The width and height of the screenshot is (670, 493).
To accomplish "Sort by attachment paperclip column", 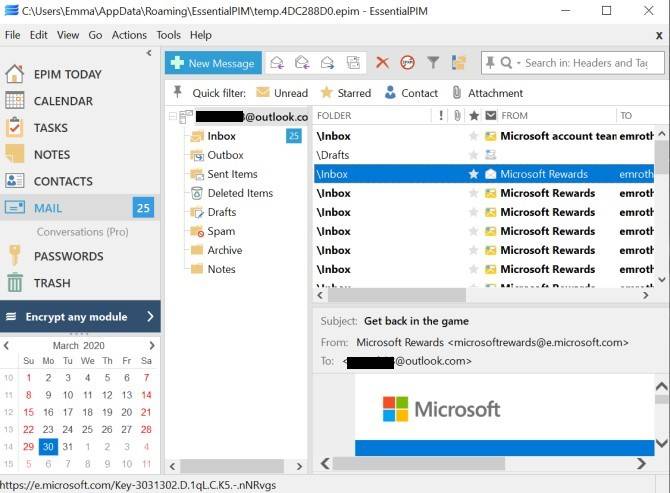I will 457,115.
